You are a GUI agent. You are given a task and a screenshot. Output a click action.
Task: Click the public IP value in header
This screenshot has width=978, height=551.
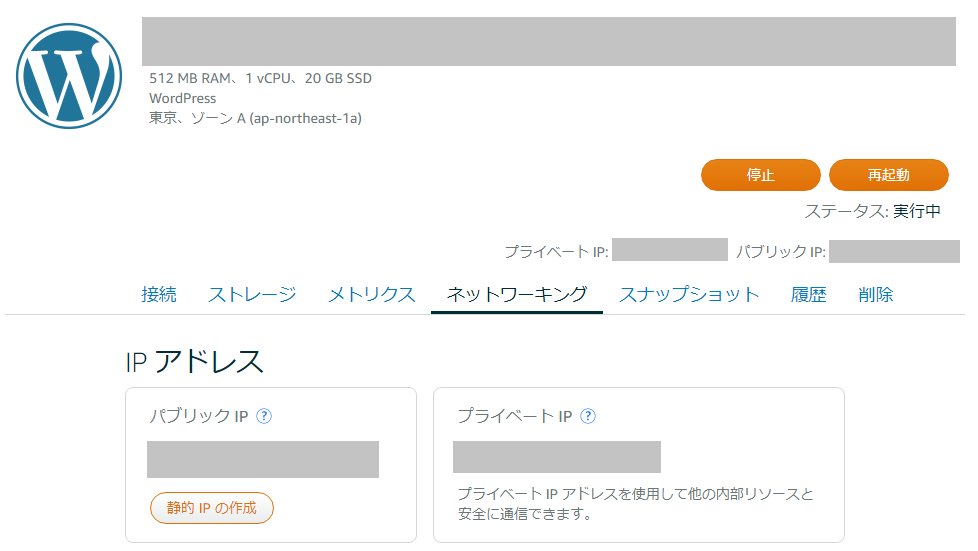click(894, 251)
